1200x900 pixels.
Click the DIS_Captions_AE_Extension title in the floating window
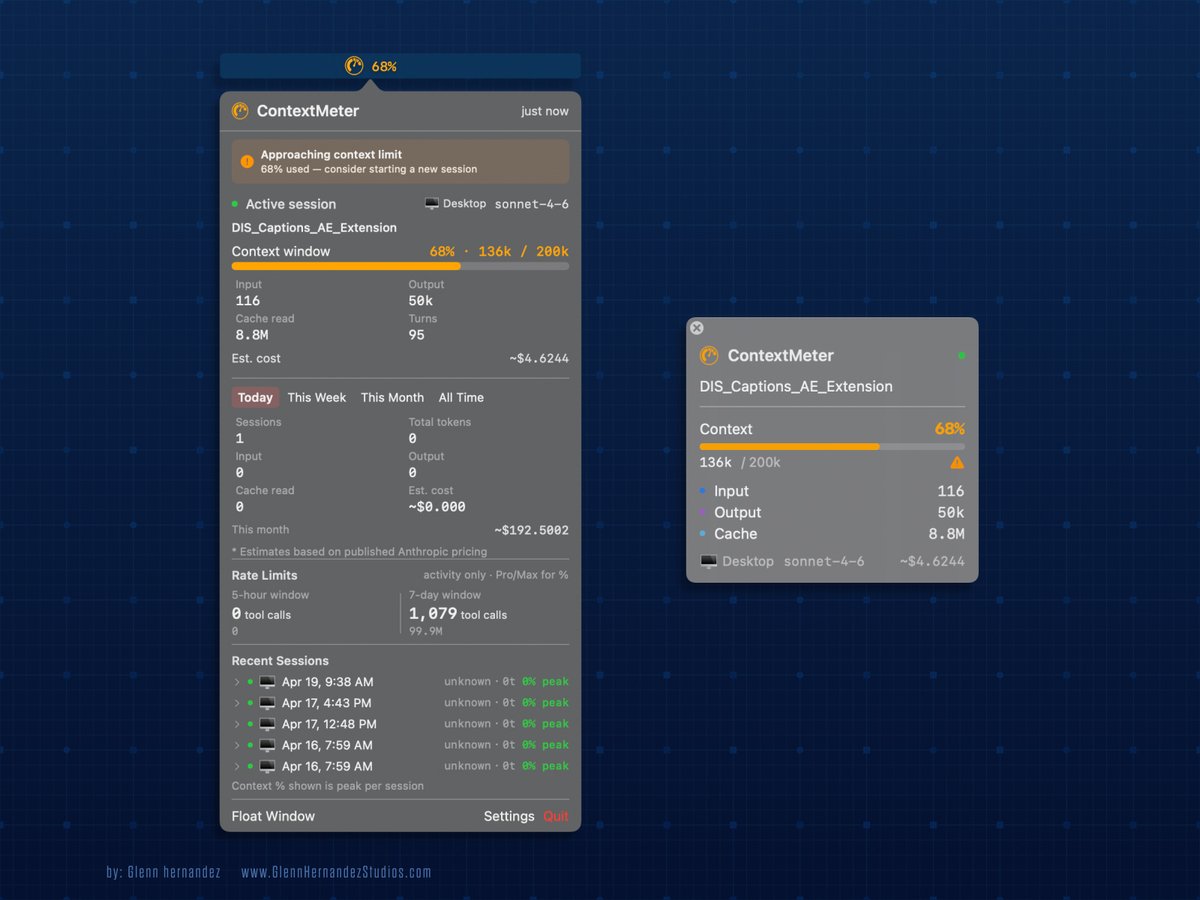[x=796, y=386]
